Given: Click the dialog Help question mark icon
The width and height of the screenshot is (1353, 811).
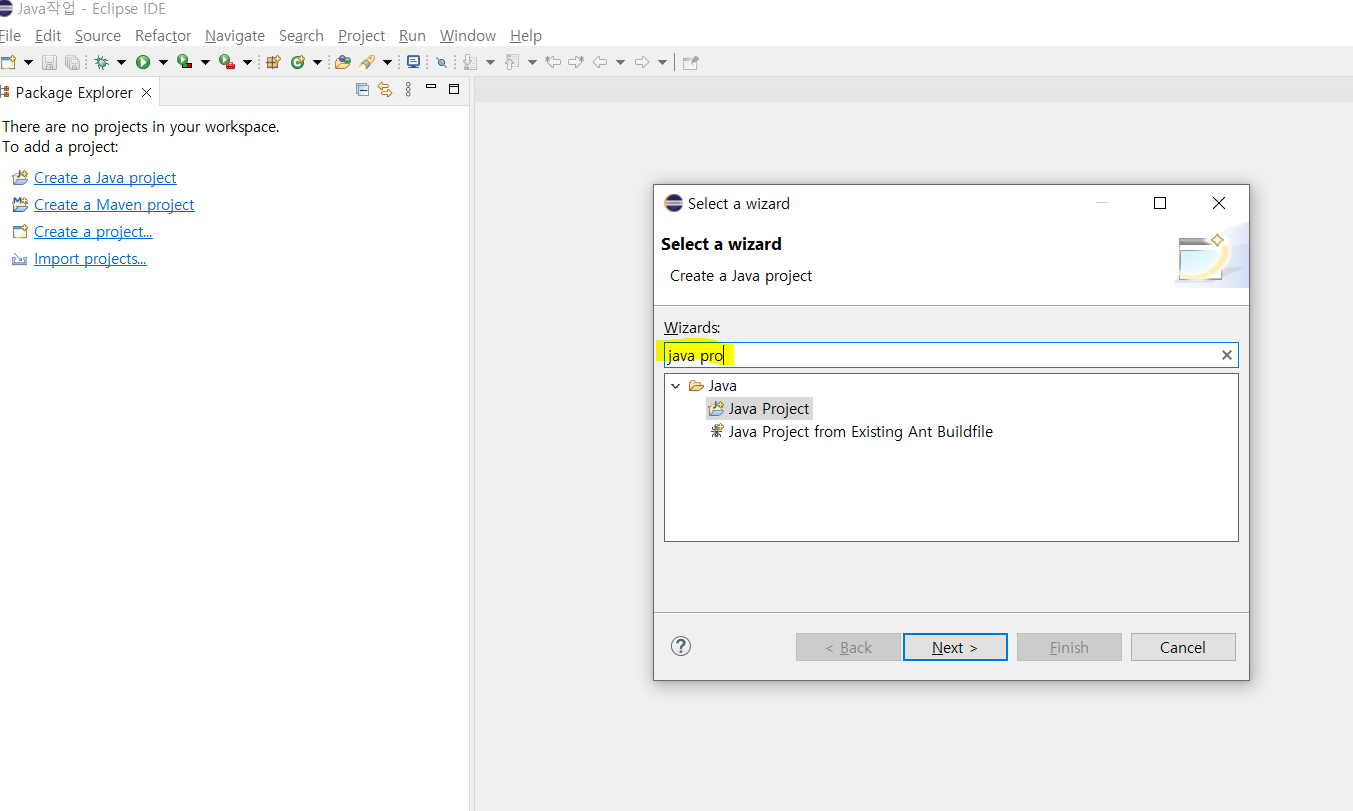Looking at the screenshot, I should pyautogui.click(x=681, y=646).
